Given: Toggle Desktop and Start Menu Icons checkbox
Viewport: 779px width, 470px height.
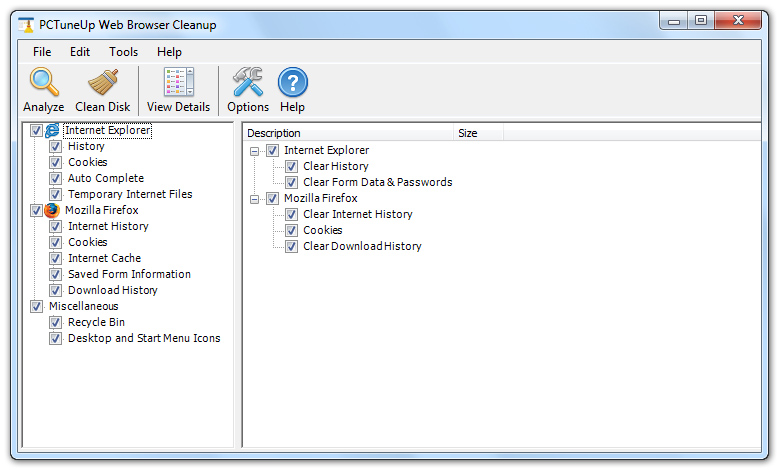Looking at the screenshot, I should 56,338.
